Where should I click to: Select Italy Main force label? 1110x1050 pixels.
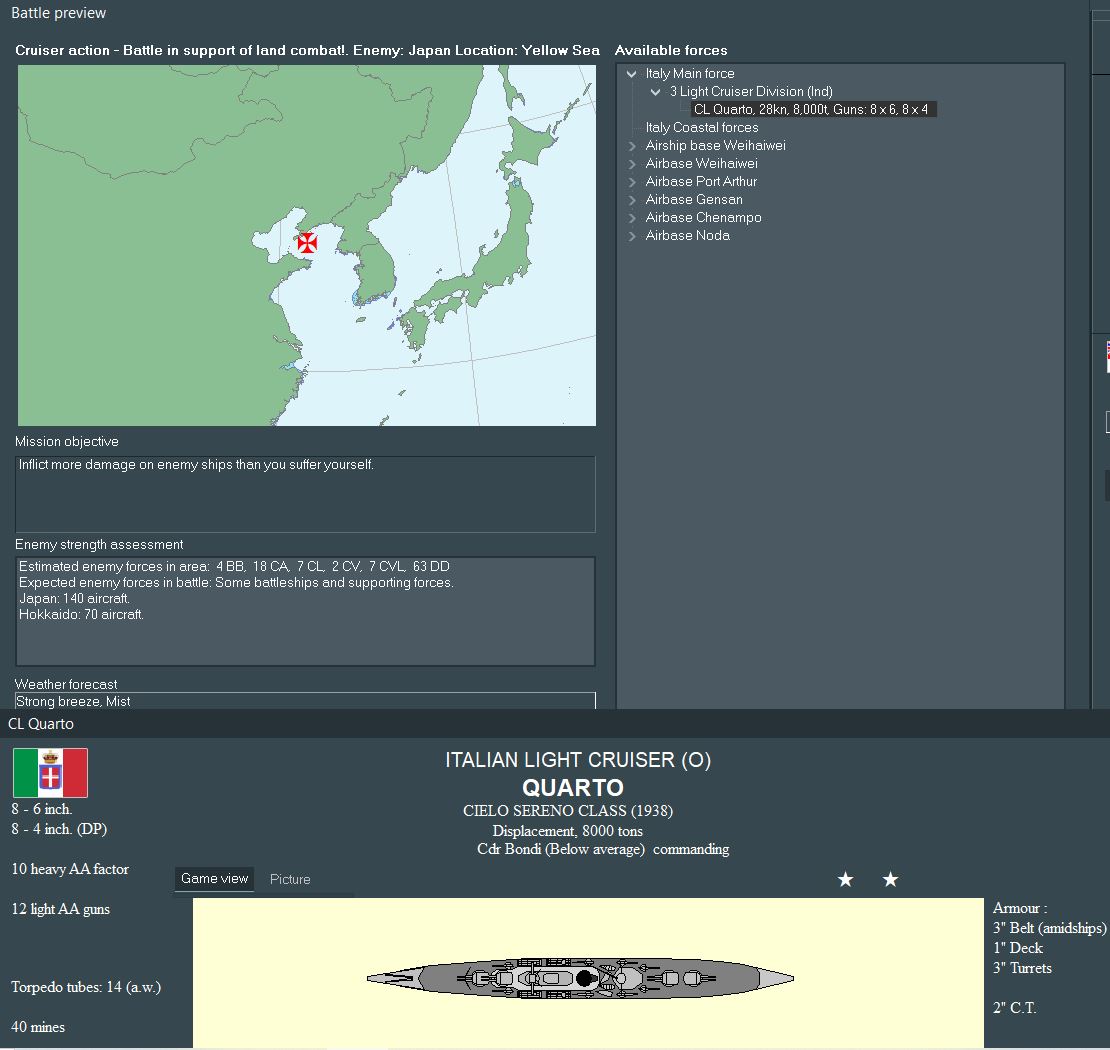coord(690,74)
